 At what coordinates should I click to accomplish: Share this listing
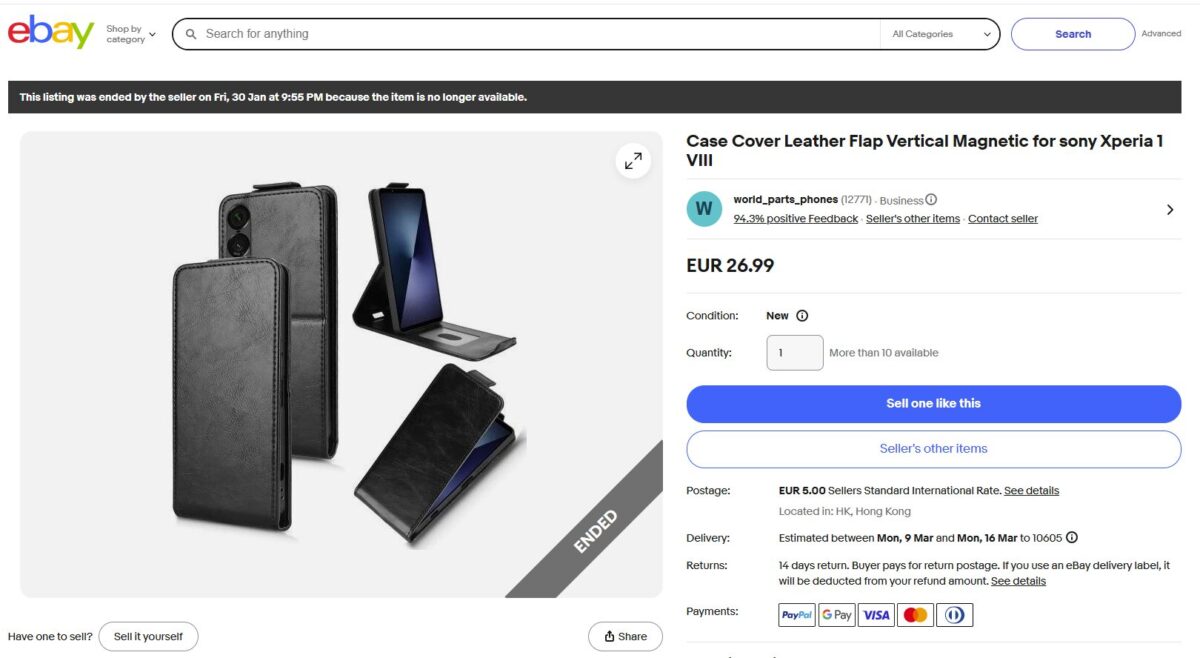[x=625, y=637]
